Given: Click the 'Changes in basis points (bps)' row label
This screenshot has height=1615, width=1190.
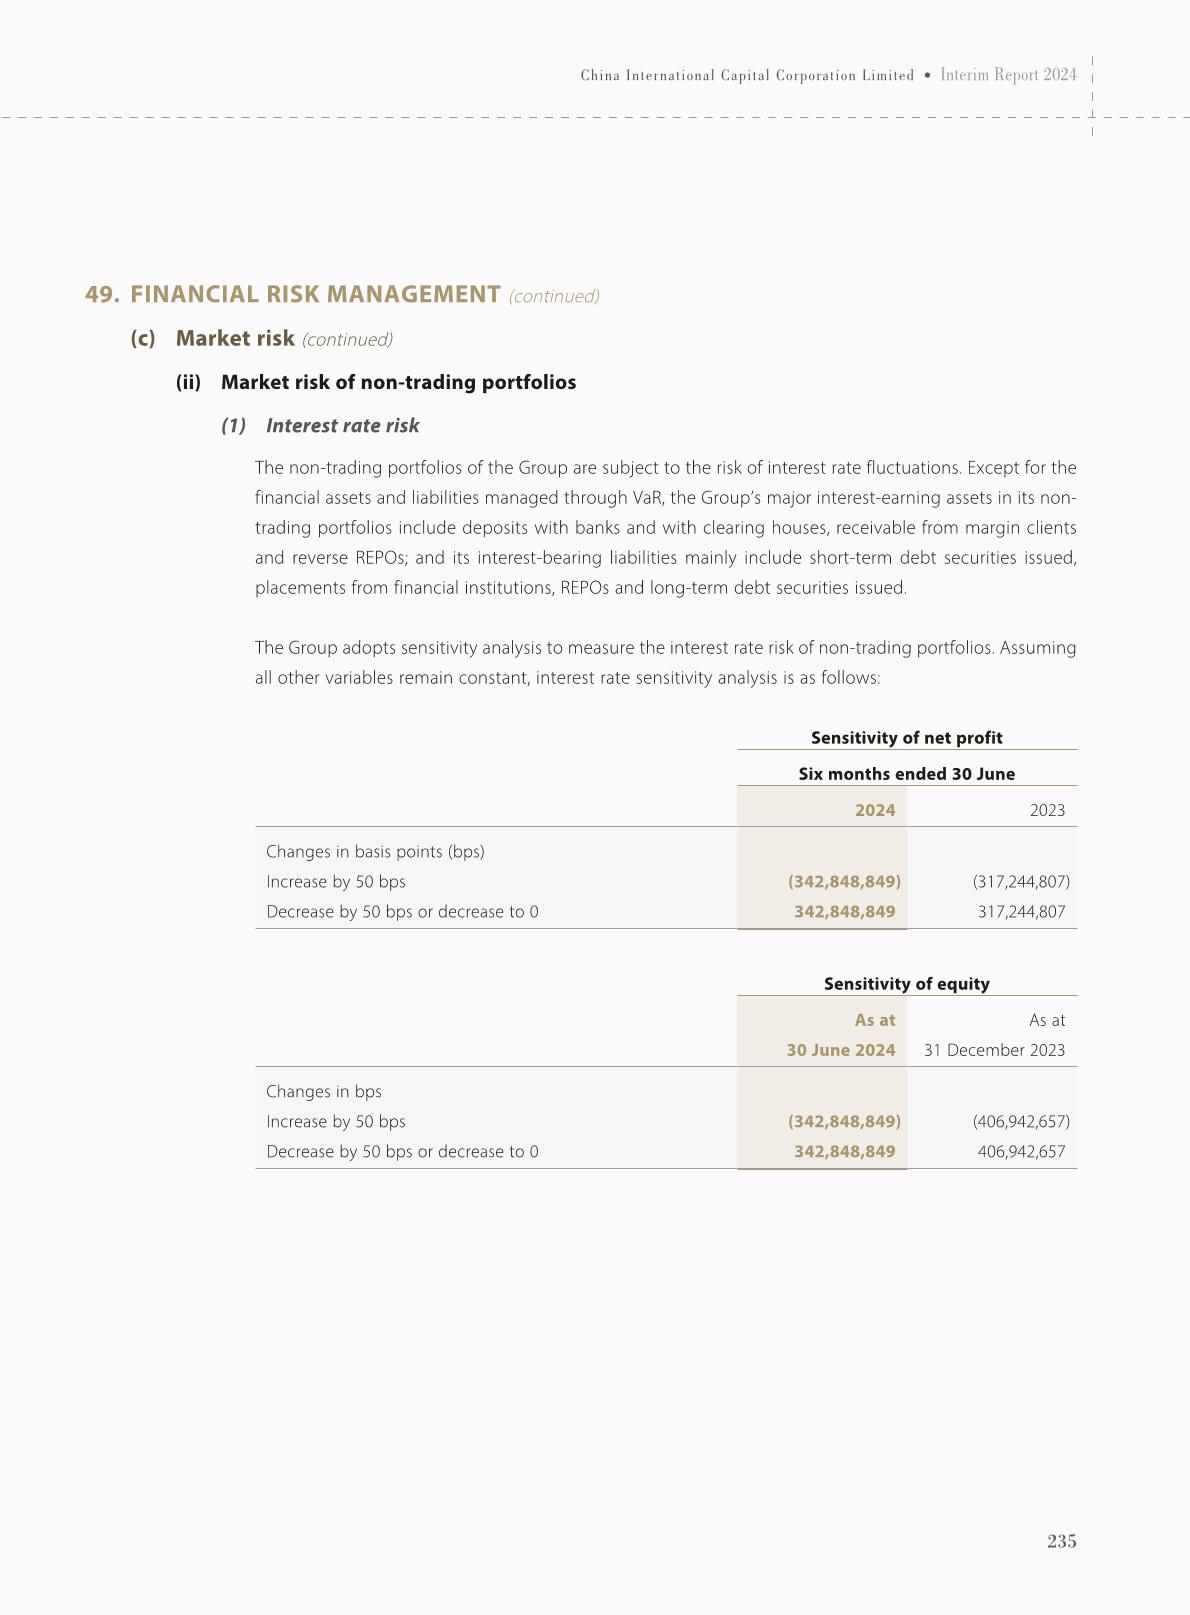Looking at the screenshot, I should [x=375, y=852].
